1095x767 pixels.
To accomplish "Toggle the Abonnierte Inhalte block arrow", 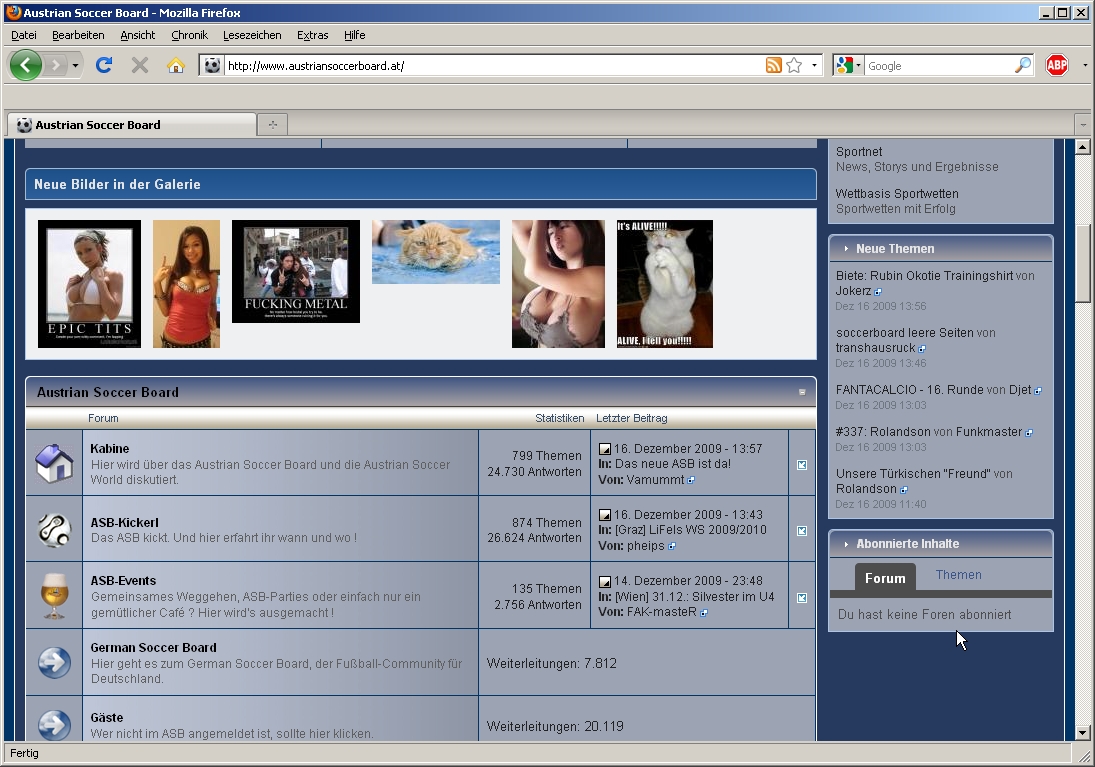I will pyautogui.click(x=846, y=543).
